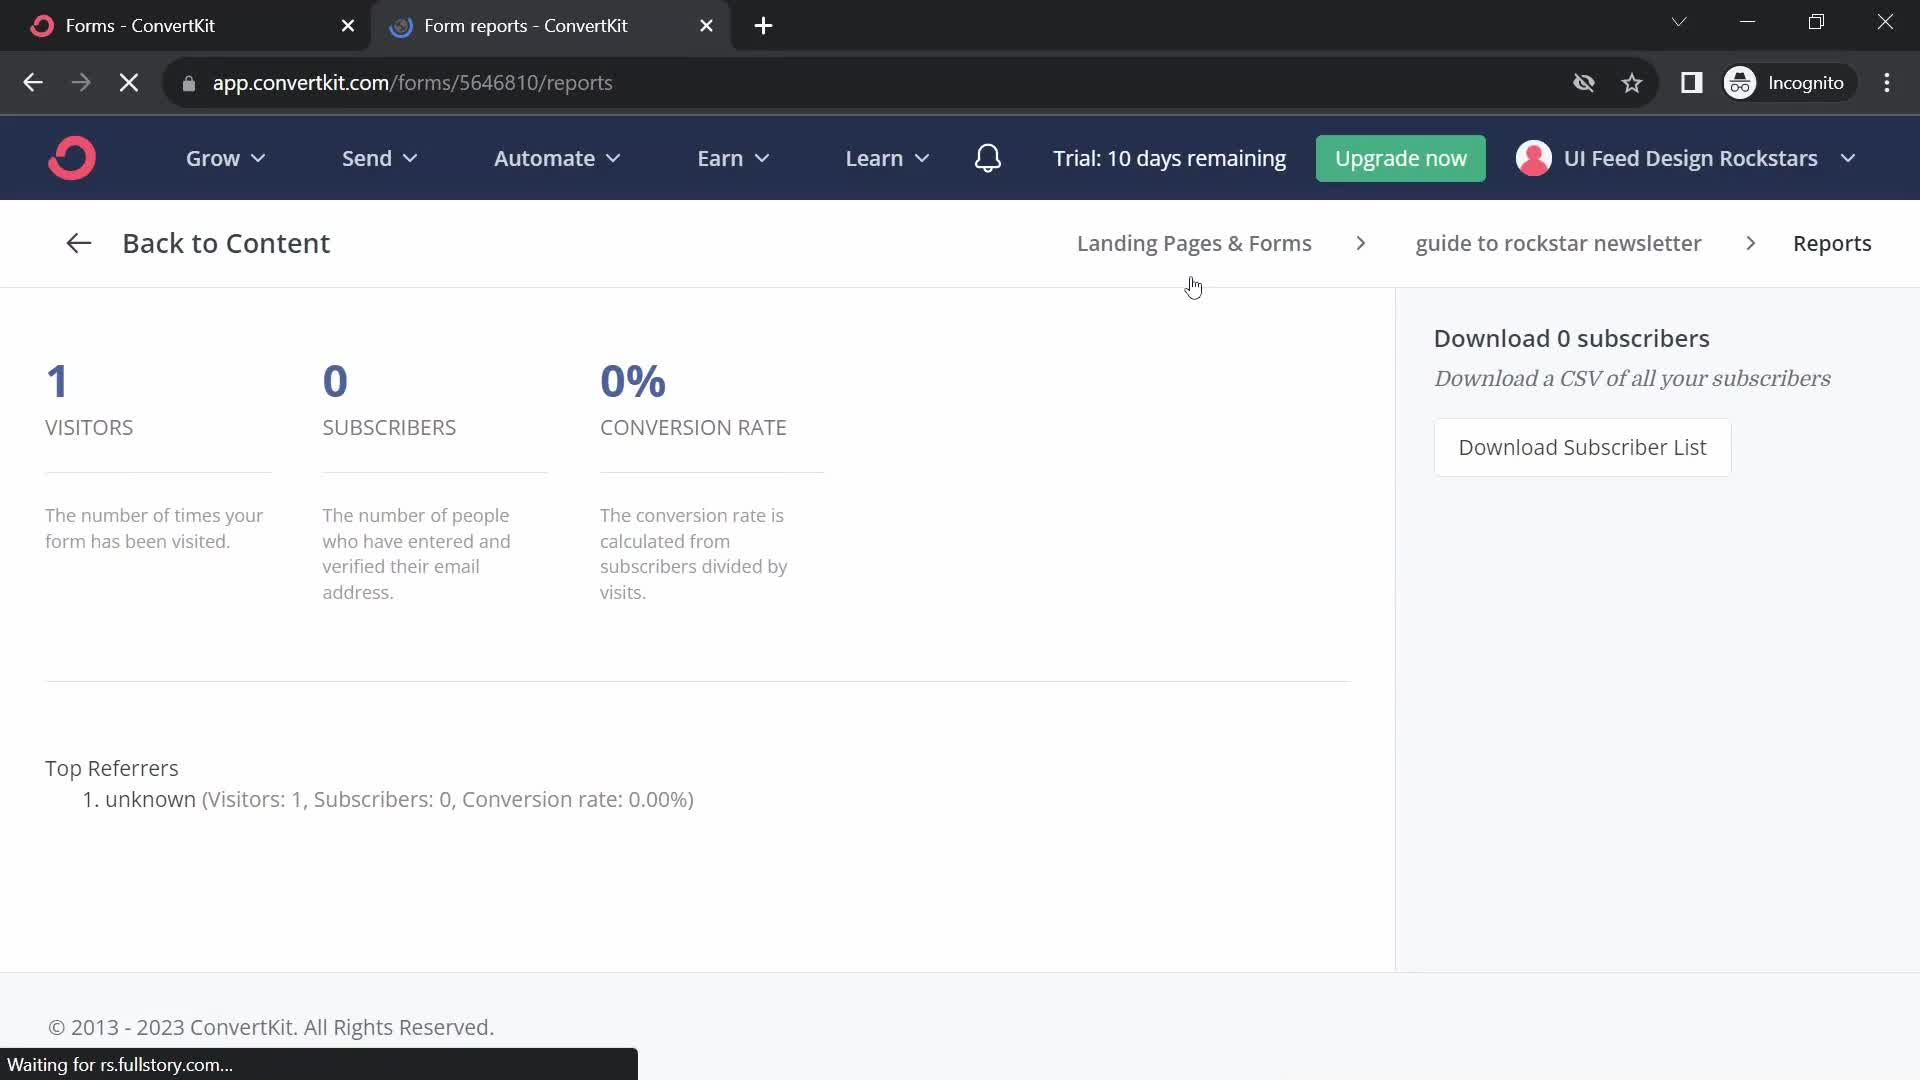Click the ConvertKit copyright footer text
The height and width of the screenshot is (1080, 1920).
coord(271,1027)
